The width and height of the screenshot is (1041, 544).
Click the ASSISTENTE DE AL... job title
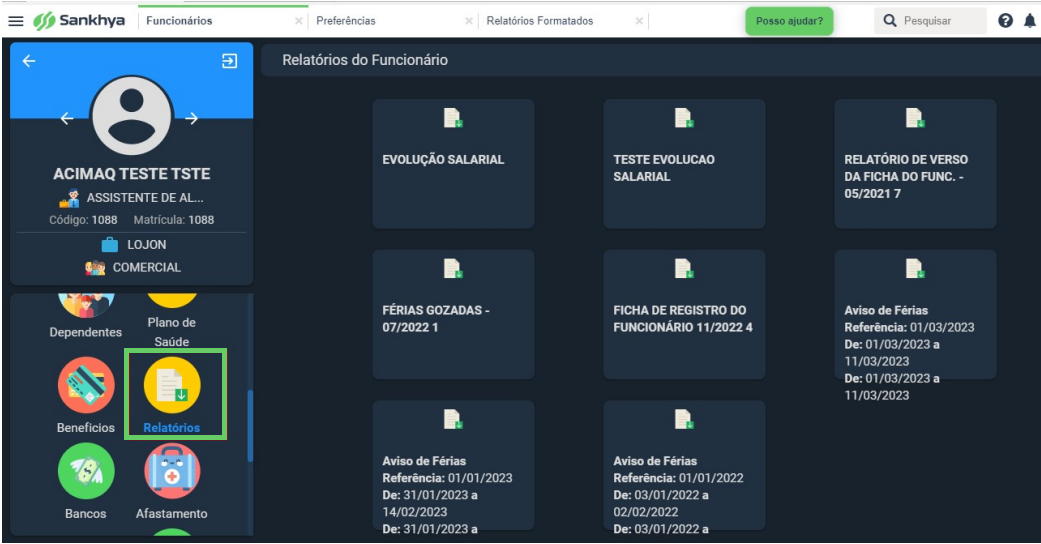click(x=145, y=198)
